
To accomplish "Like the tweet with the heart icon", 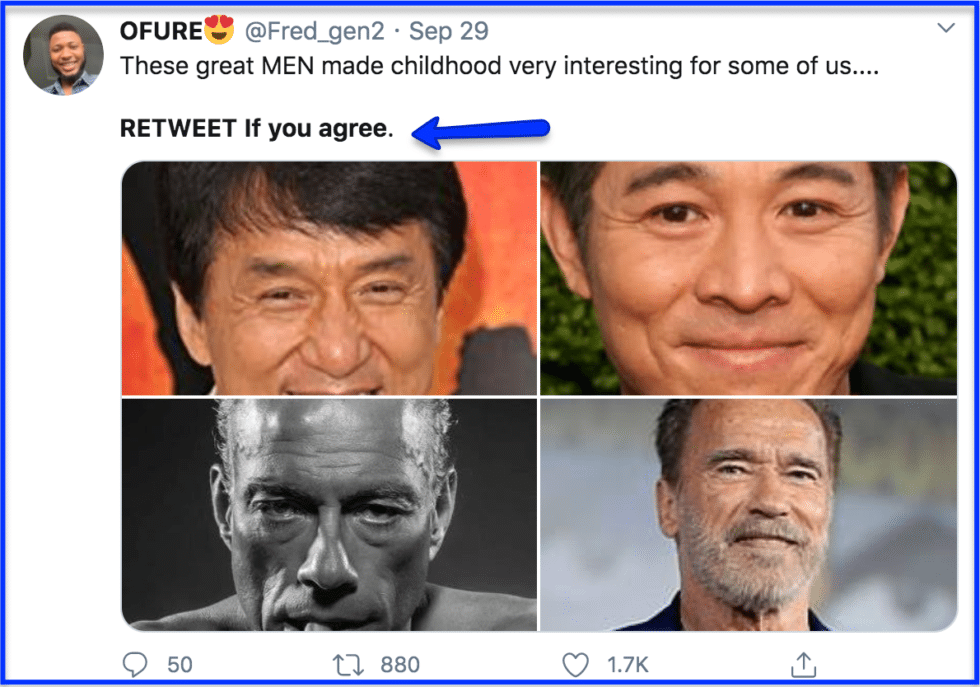I will click(575, 664).
